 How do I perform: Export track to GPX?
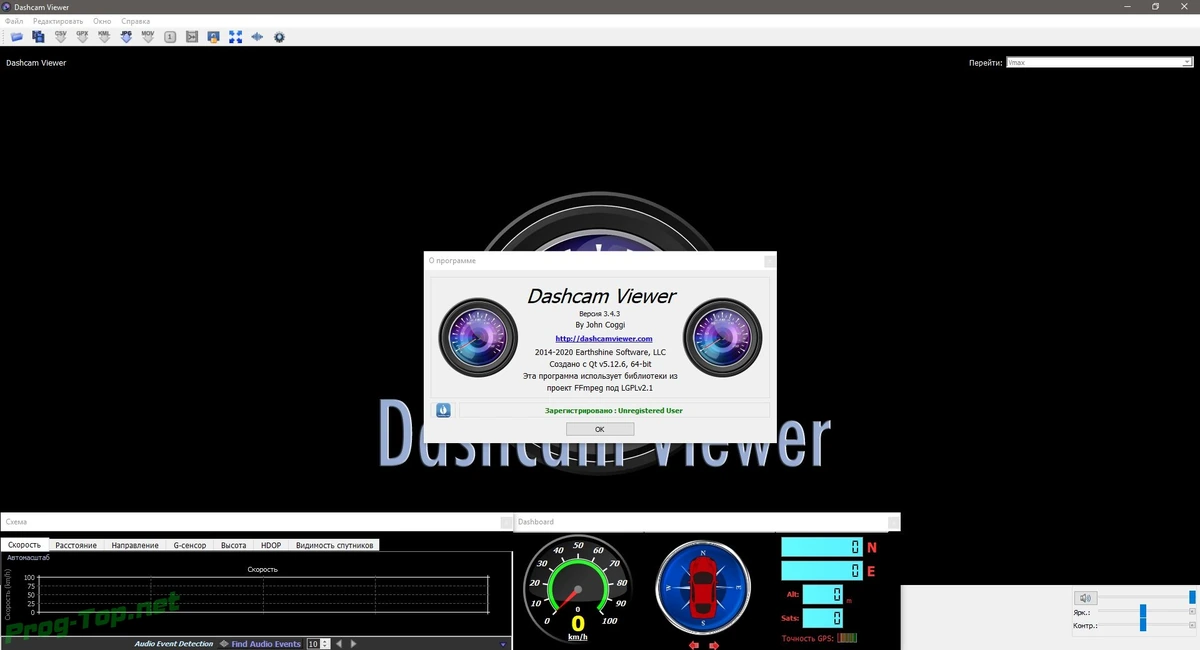click(x=83, y=36)
